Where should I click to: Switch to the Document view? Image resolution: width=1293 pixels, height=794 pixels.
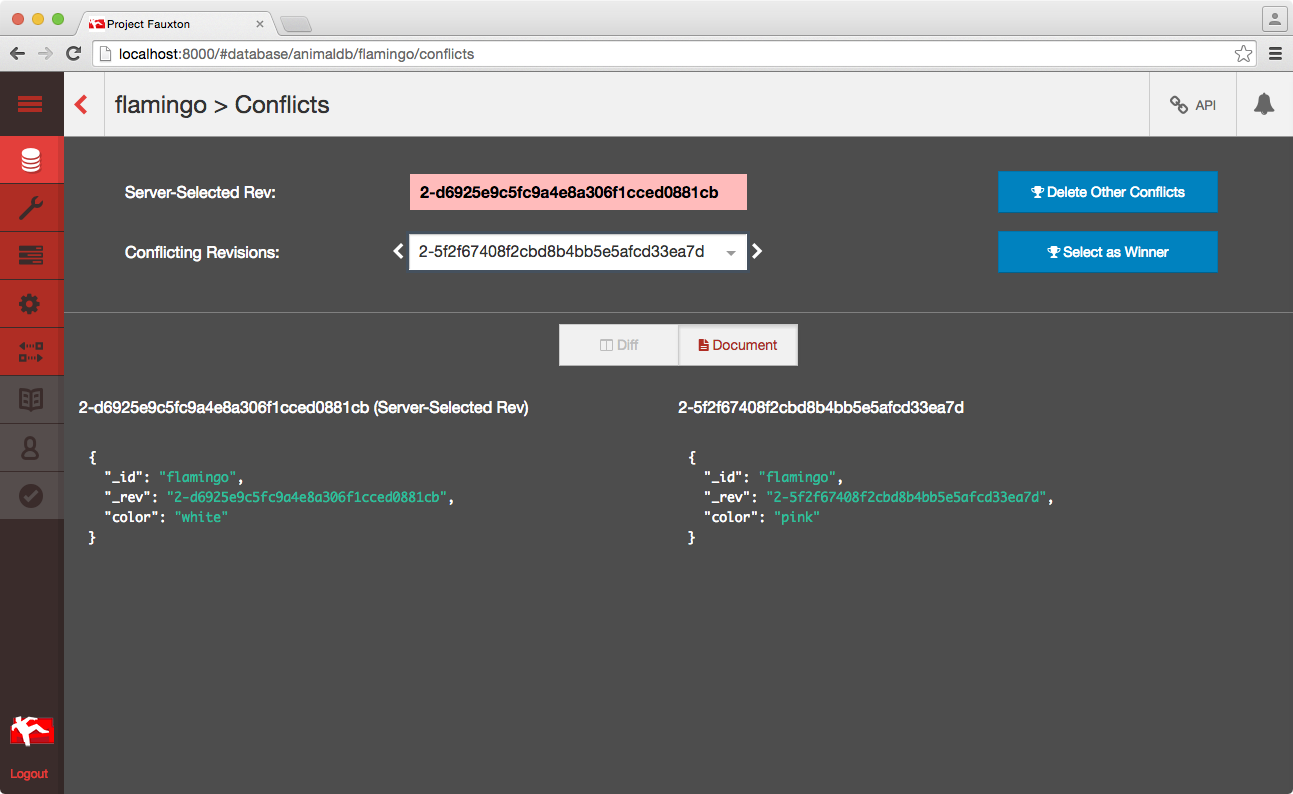[x=737, y=345]
